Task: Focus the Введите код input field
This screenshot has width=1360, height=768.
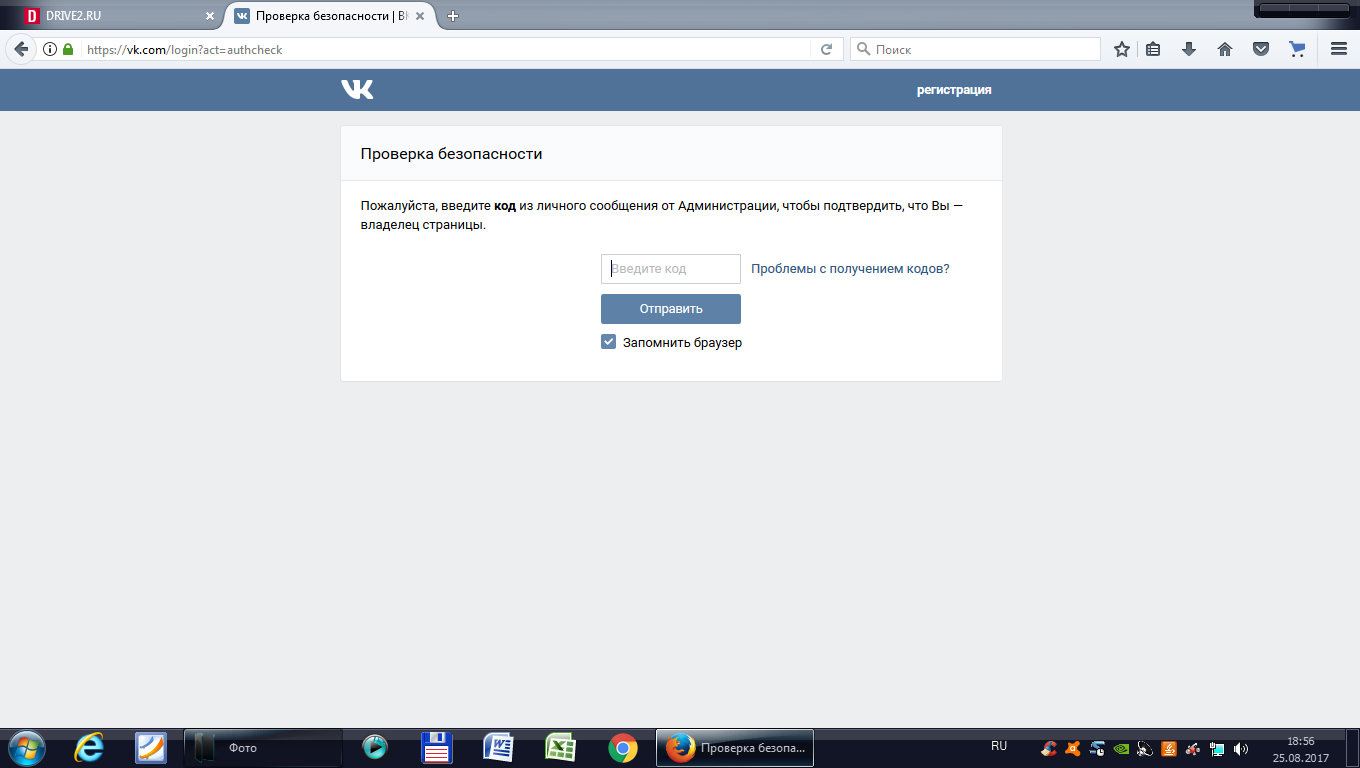Action: pyautogui.click(x=671, y=269)
